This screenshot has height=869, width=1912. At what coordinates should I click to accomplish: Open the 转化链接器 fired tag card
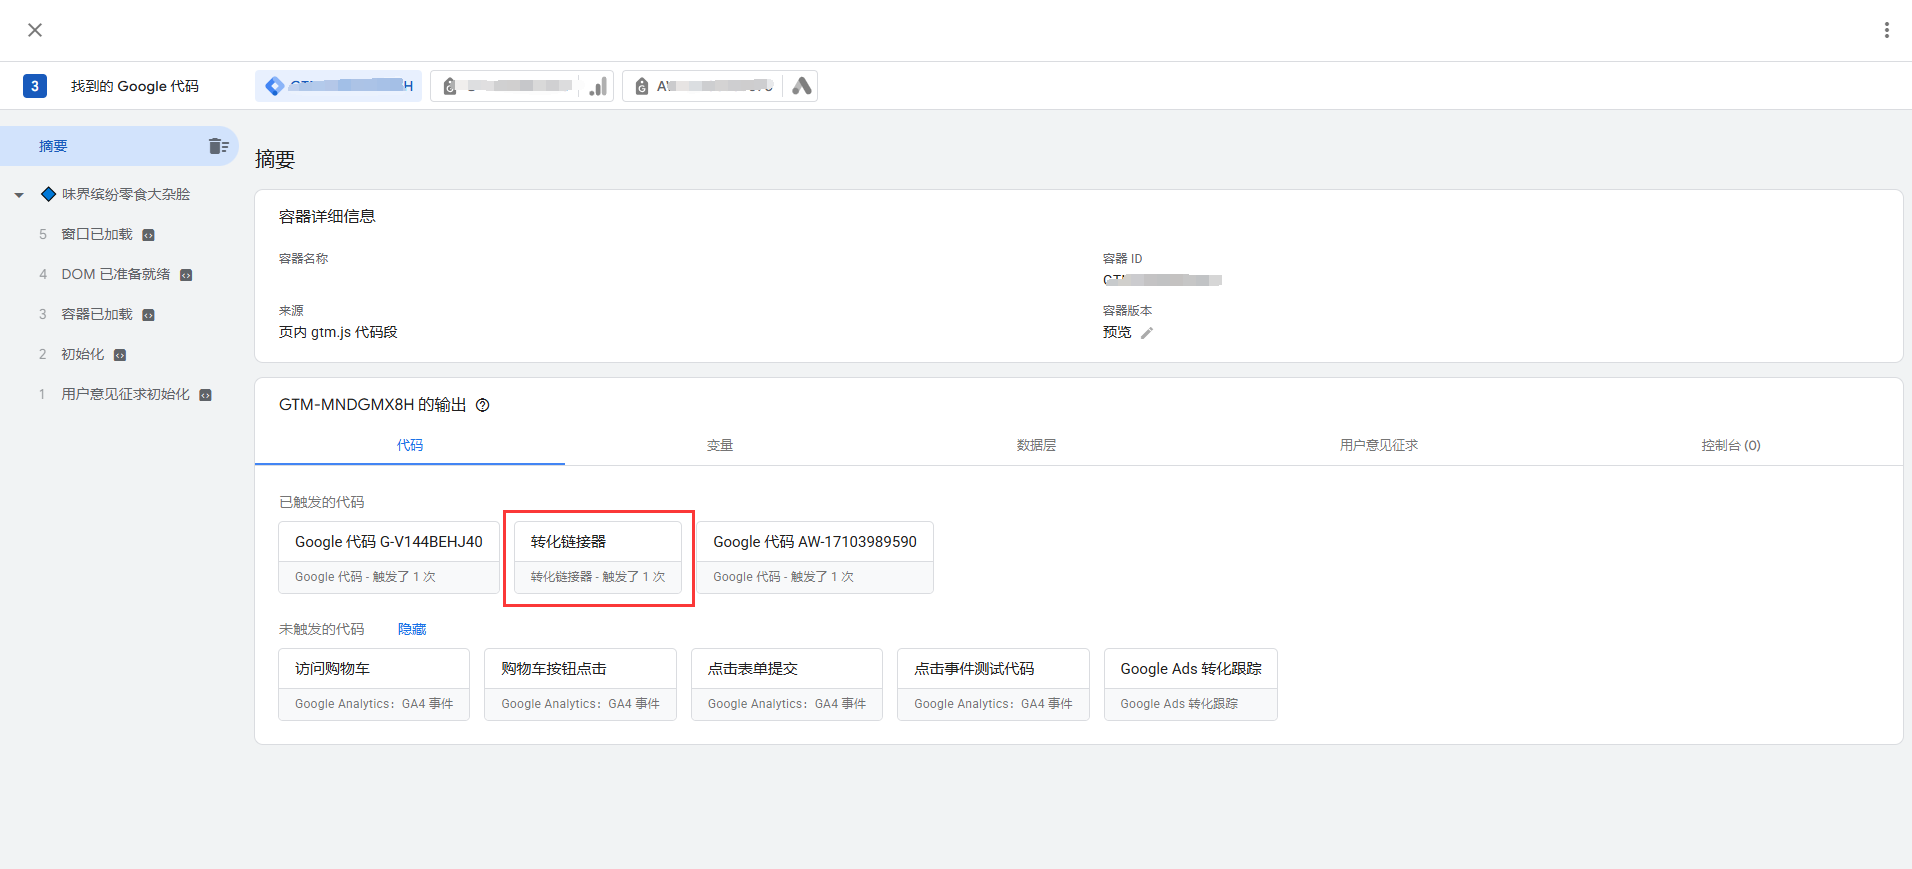[598, 557]
